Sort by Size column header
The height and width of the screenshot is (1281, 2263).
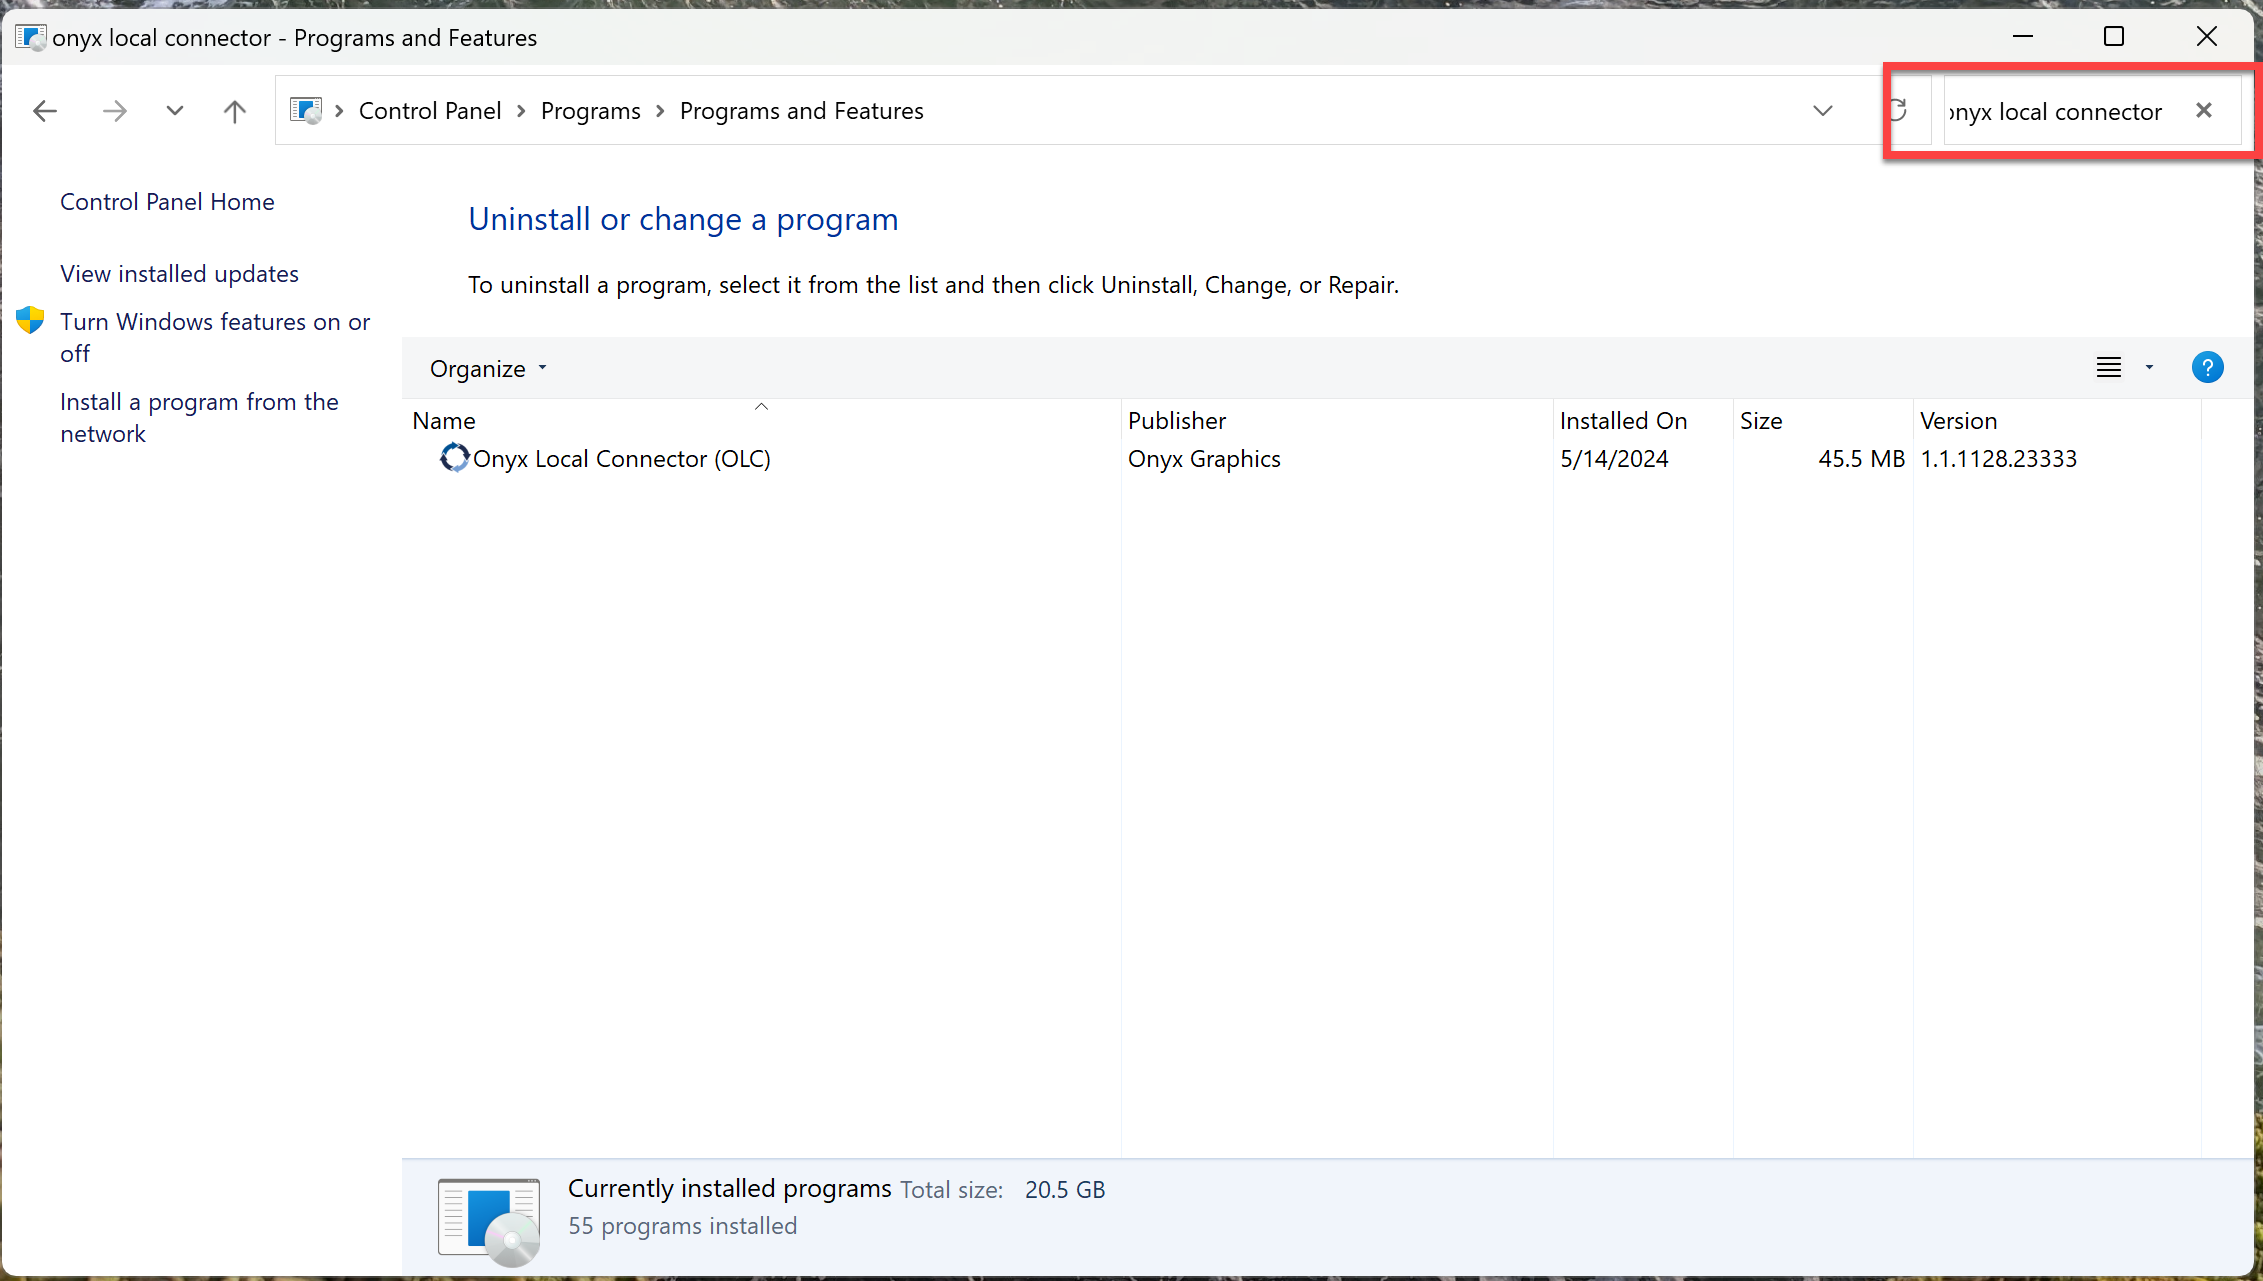[1822, 421]
